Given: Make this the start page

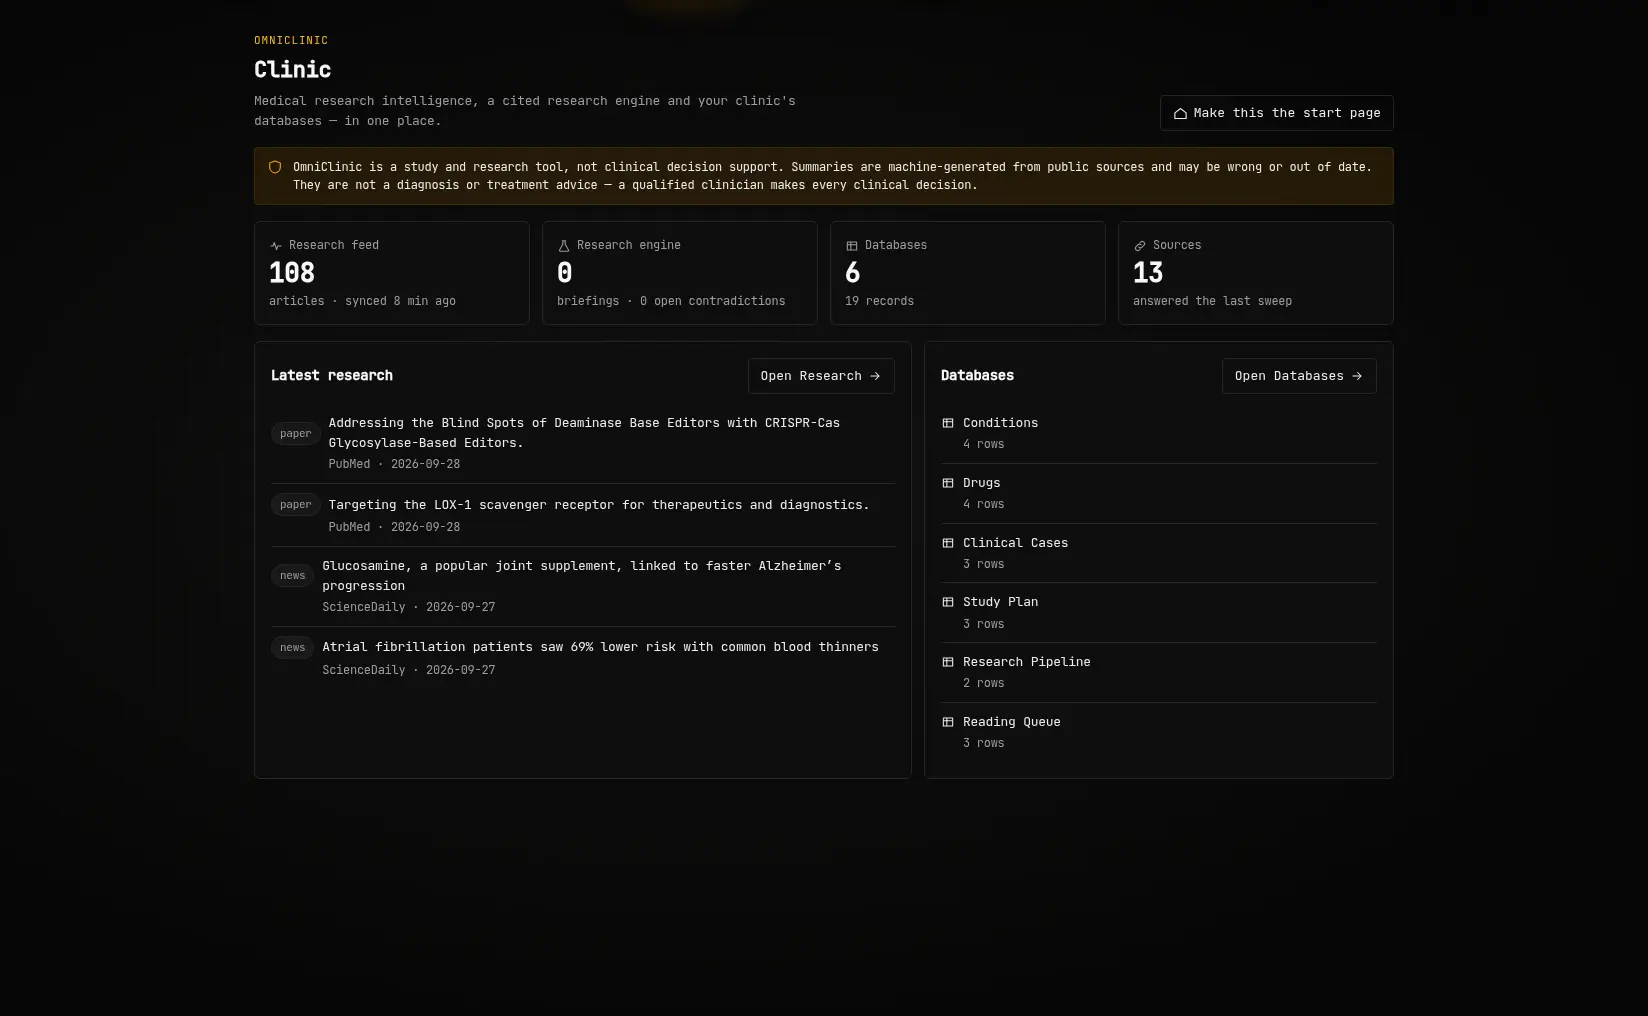Looking at the screenshot, I should click(x=1276, y=113).
